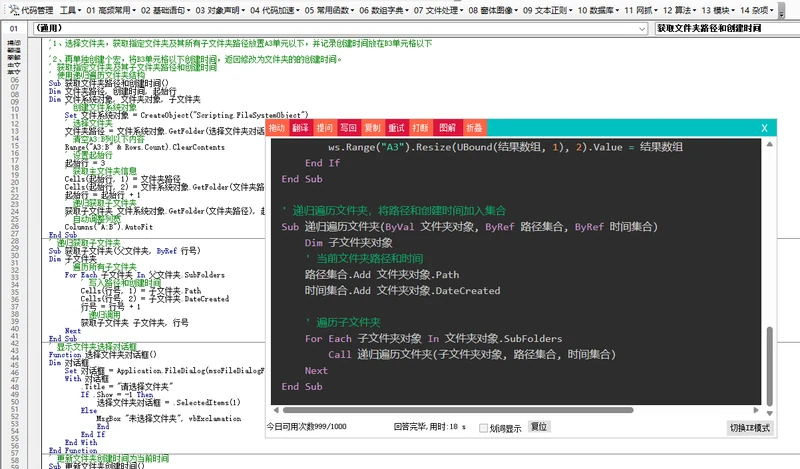The image size is (800, 469).
Task: Click 'Sub 更新文件夹创建时间()' line in editor
Action: (97, 466)
